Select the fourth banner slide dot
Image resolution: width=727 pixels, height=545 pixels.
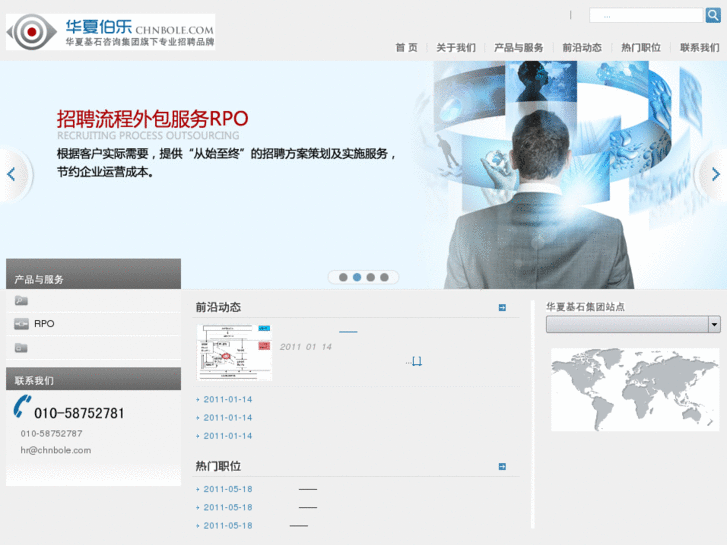coord(384,277)
